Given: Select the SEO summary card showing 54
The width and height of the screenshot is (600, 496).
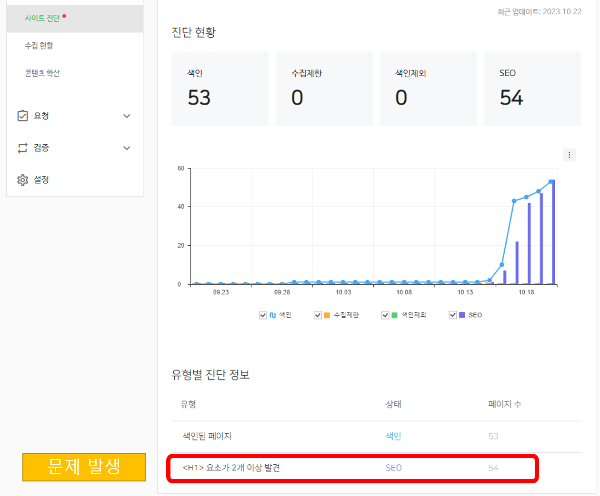Looking at the screenshot, I should point(532,89).
